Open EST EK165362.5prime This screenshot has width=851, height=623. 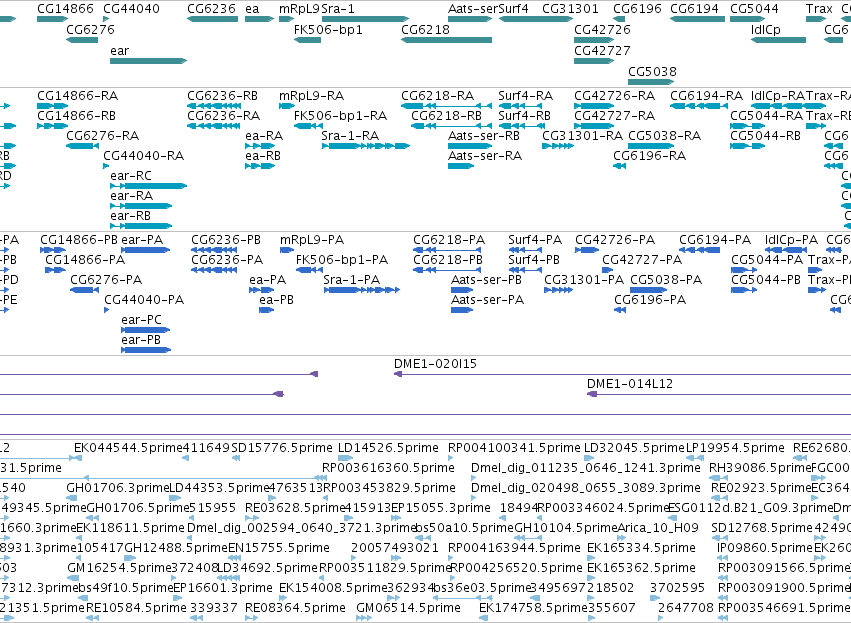[x=641, y=568]
